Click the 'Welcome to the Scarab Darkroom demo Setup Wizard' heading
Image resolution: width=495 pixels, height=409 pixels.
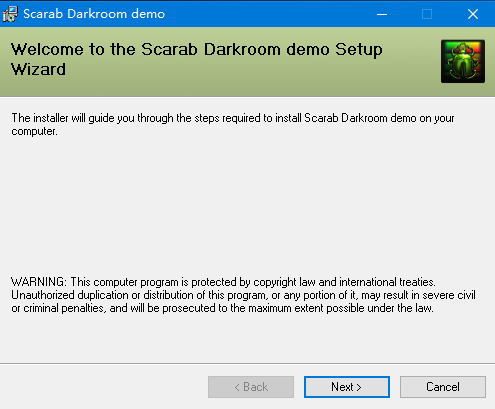point(197,59)
